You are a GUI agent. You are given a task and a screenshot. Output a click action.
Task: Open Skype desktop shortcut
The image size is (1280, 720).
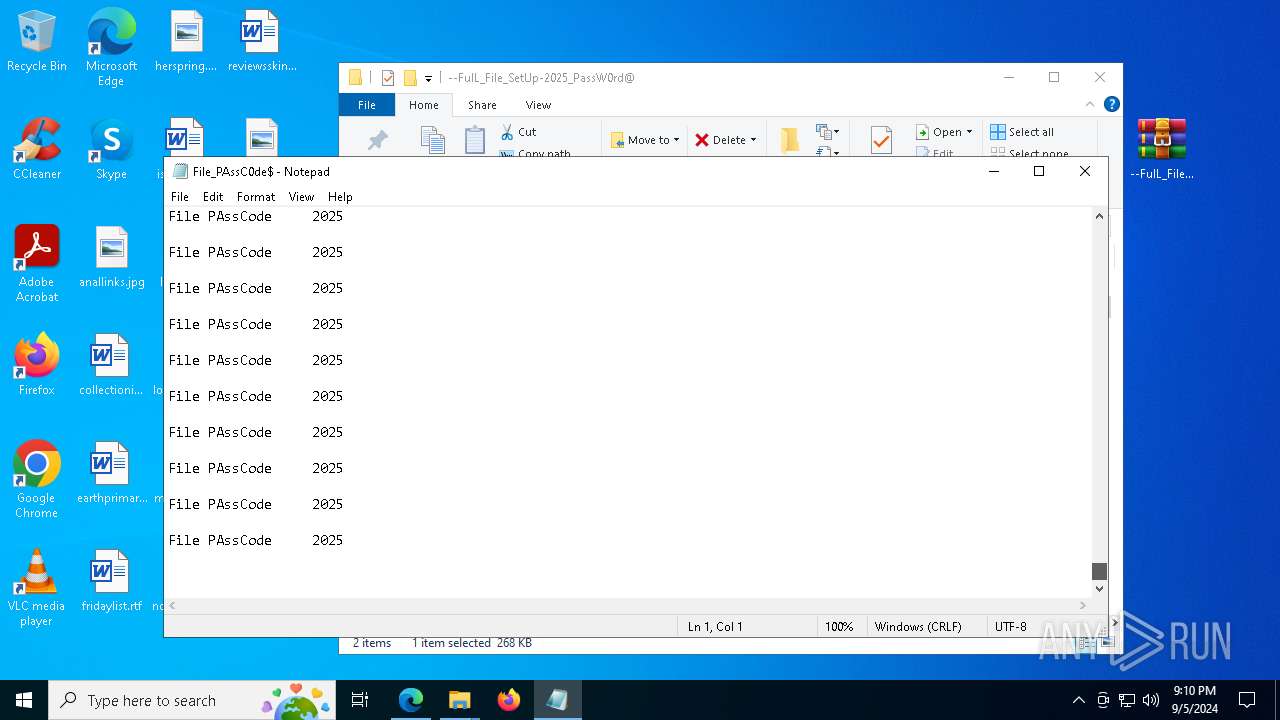[x=111, y=150]
